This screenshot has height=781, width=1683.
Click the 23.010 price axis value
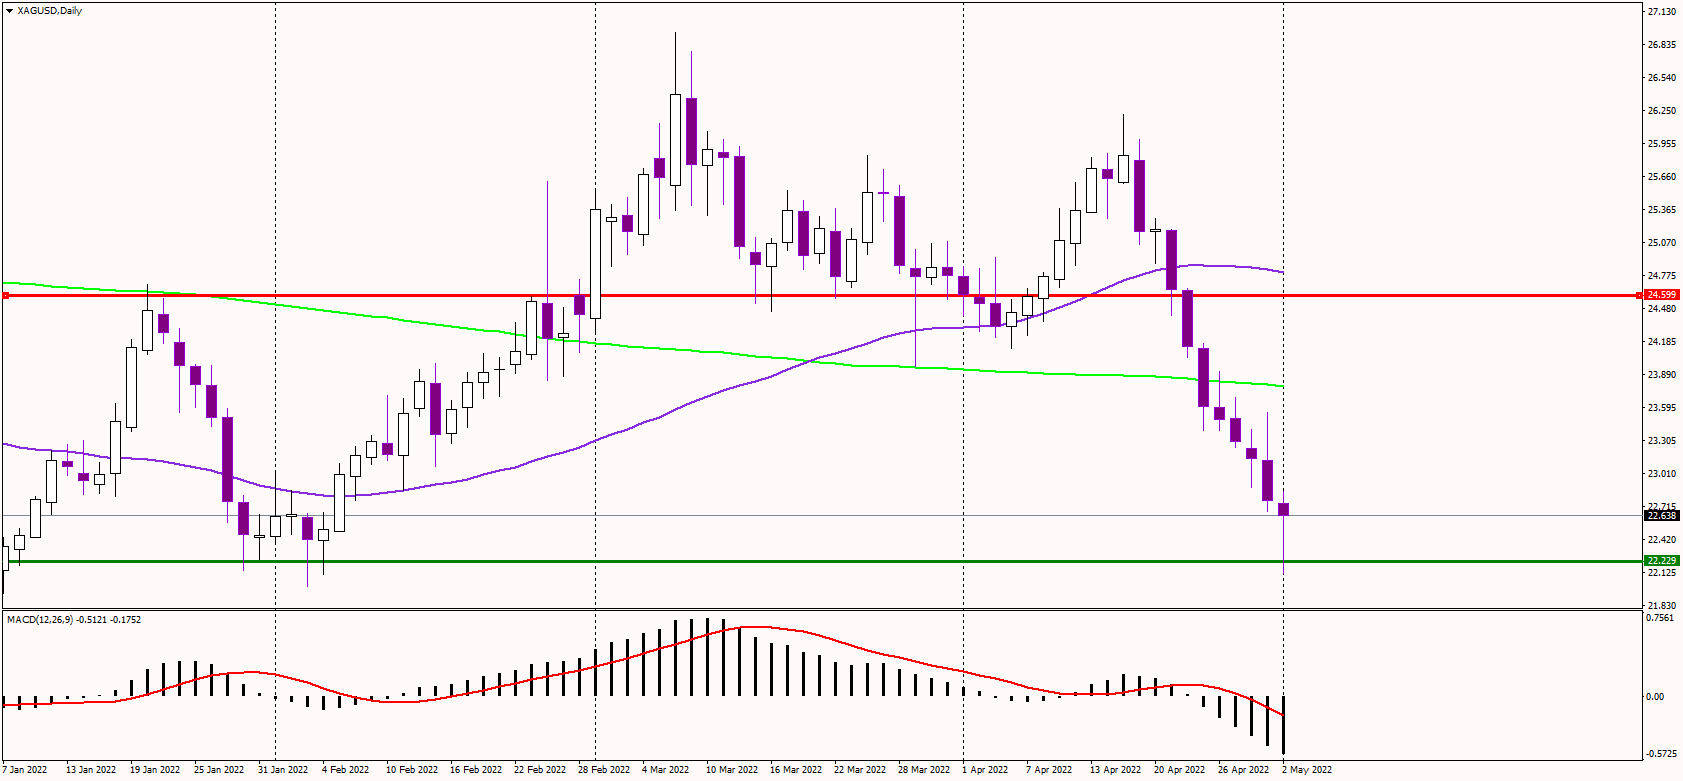coord(1661,474)
